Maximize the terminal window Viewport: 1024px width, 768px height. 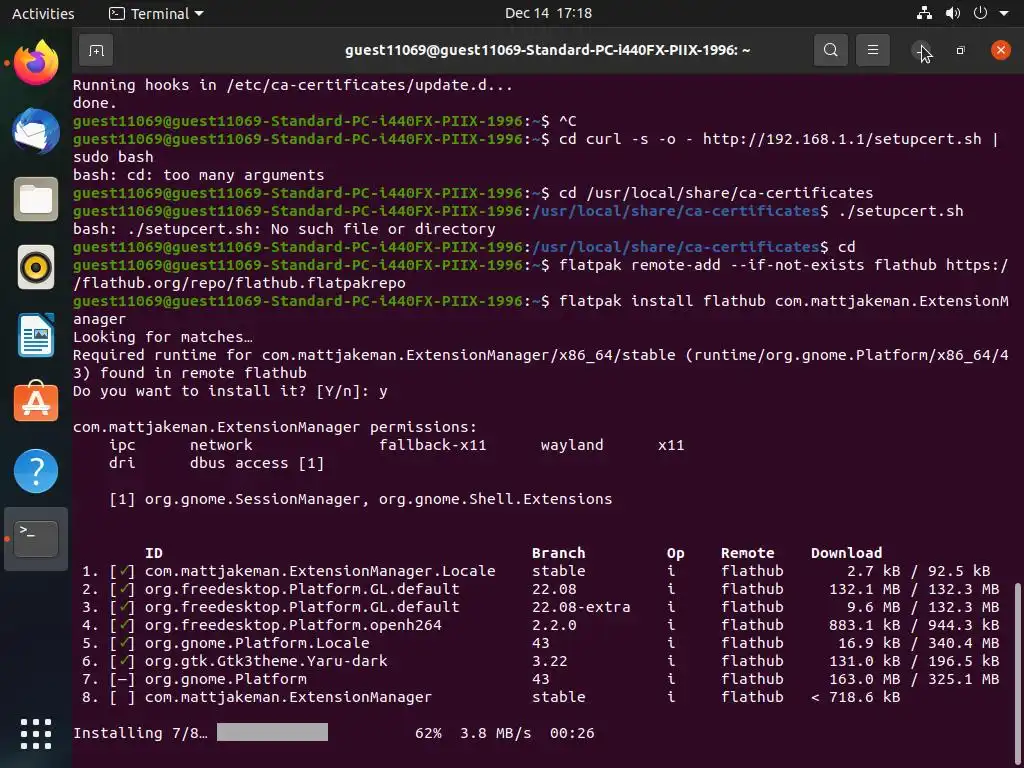(x=960, y=50)
